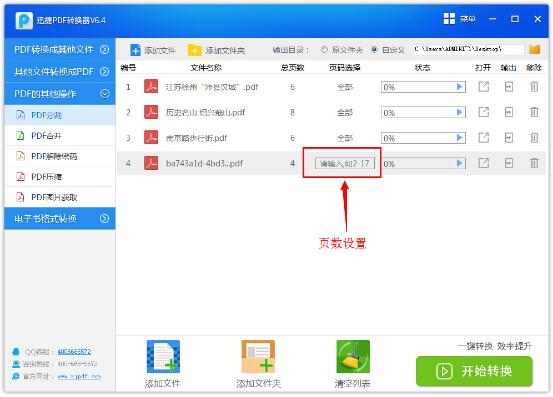Click 全部 page selection in row 2
Viewport: 553px width, 397px height.
coord(345,113)
